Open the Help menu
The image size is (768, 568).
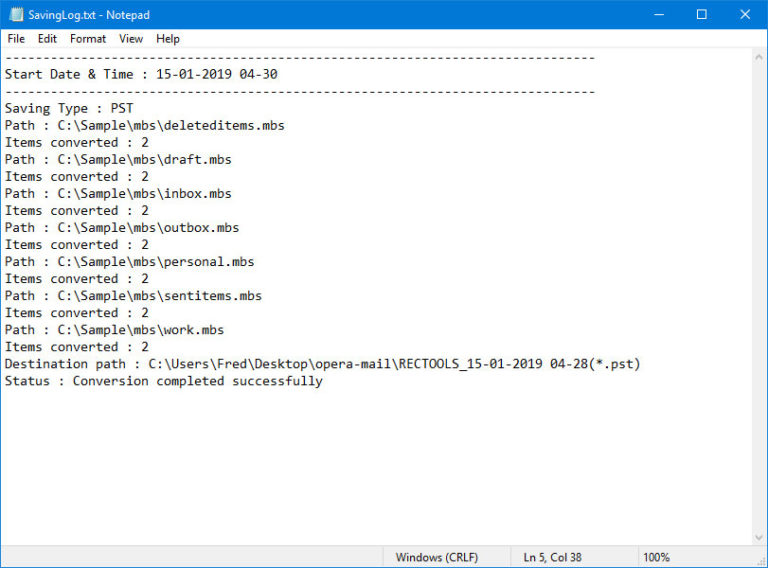(168, 39)
